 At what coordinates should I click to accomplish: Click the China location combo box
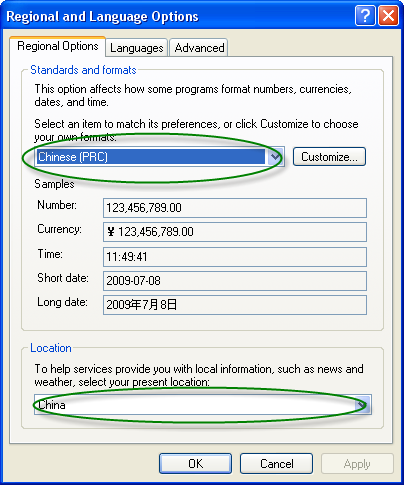pos(203,405)
